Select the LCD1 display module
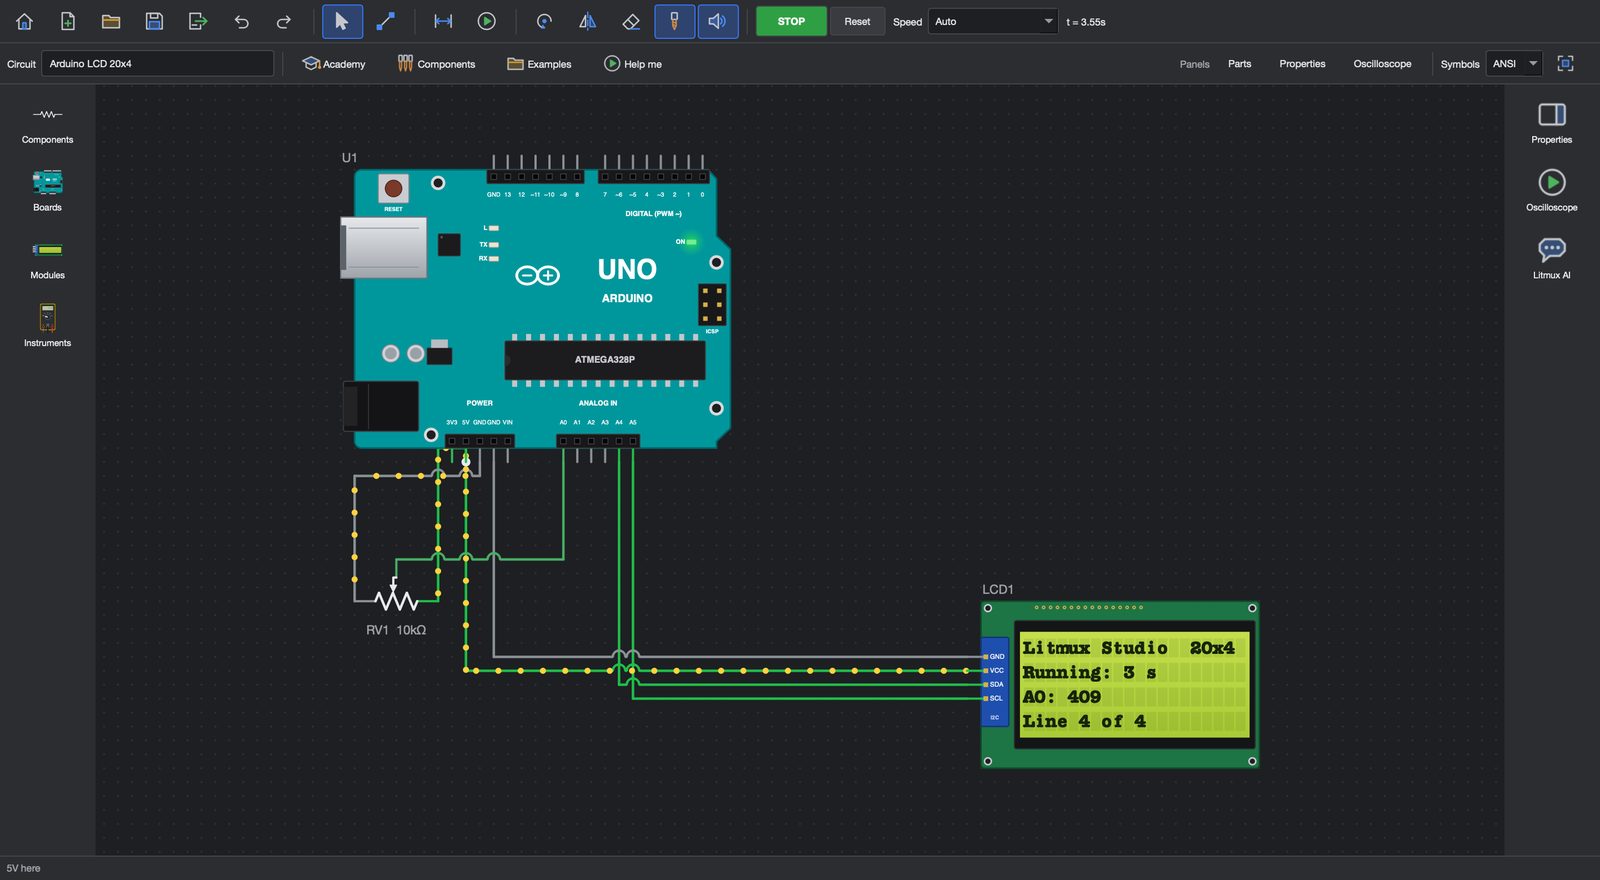The height and width of the screenshot is (880, 1600). click(x=1120, y=685)
